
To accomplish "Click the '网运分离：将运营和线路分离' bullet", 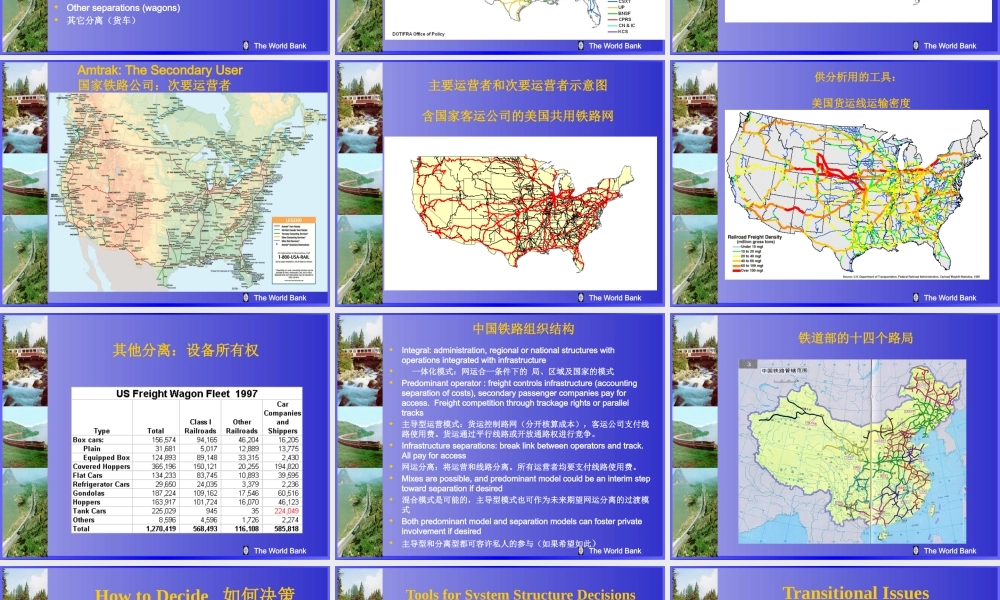I will click(x=519, y=467).
